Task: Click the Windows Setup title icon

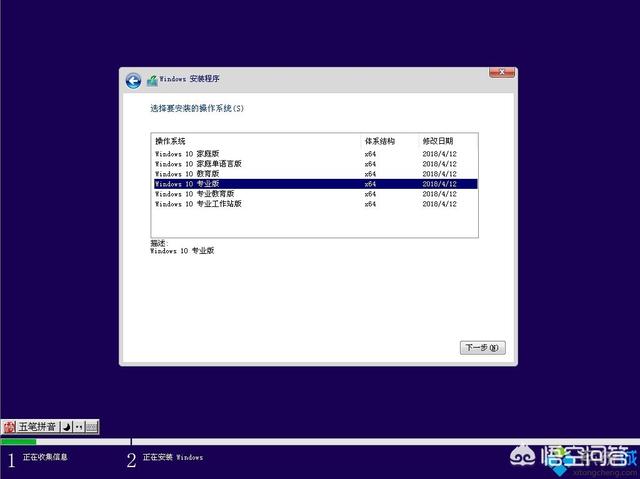Action: coord(152,80)
